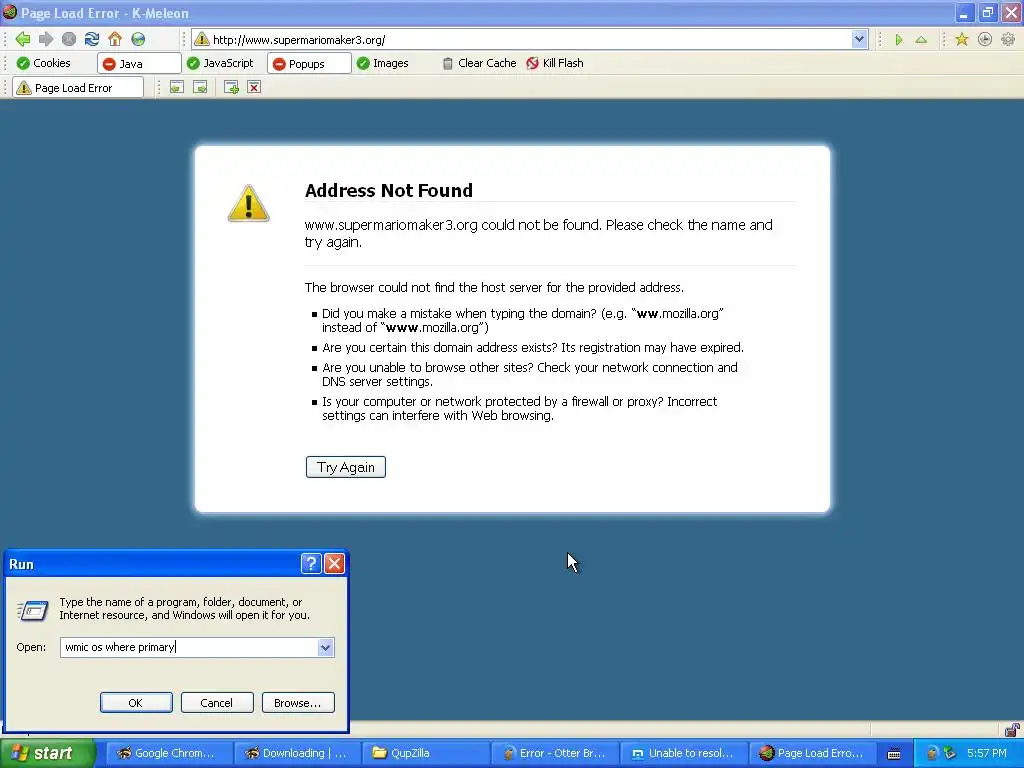1024x768 pixels.
Task: Click the 5:57 PM taskbar clock
Action: click(x=987, y=753)
